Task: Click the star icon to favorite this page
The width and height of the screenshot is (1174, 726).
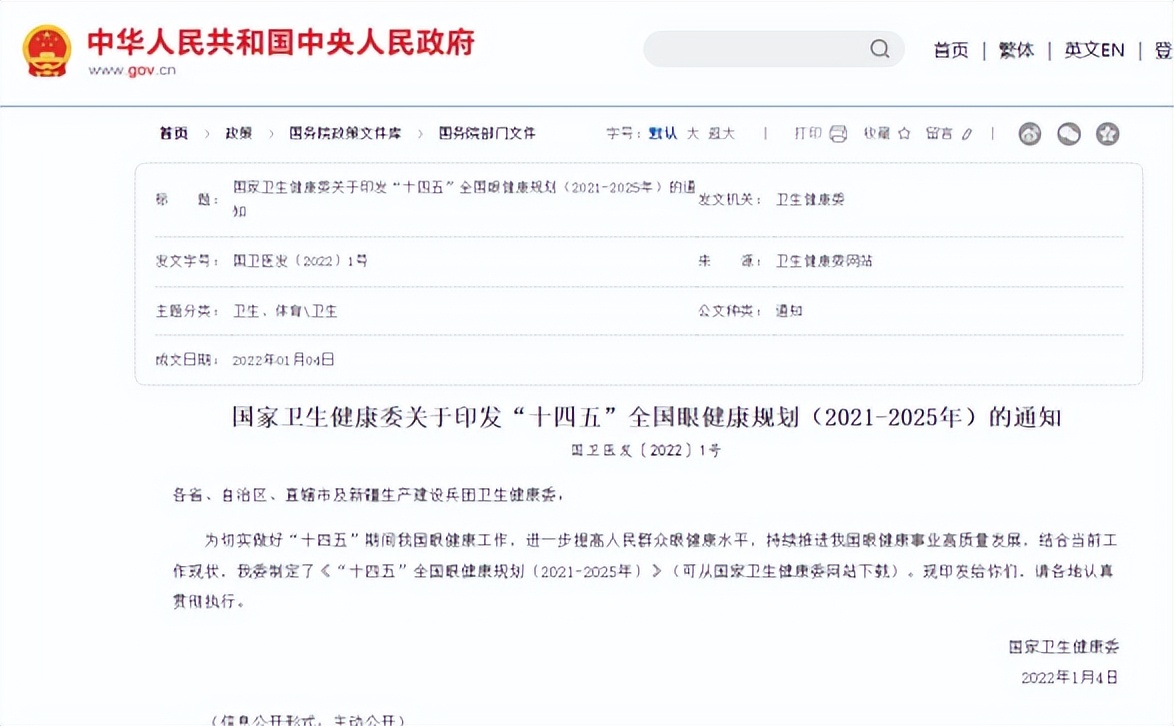Action: (x=904, y=133)
